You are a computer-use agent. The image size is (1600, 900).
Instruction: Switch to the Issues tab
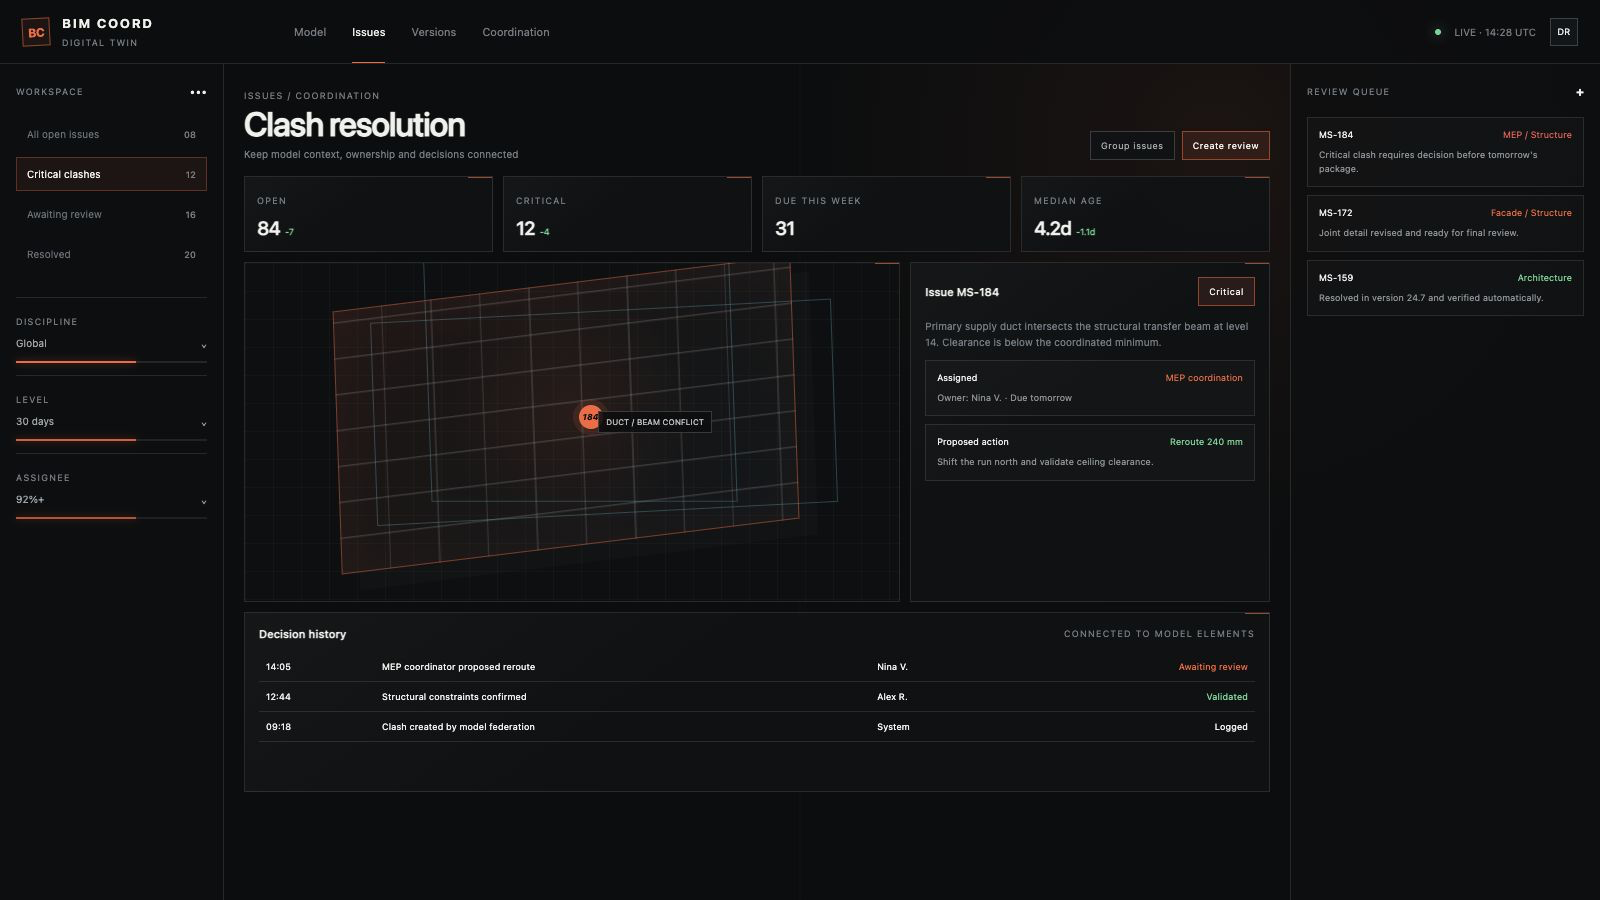pos(368,32)
